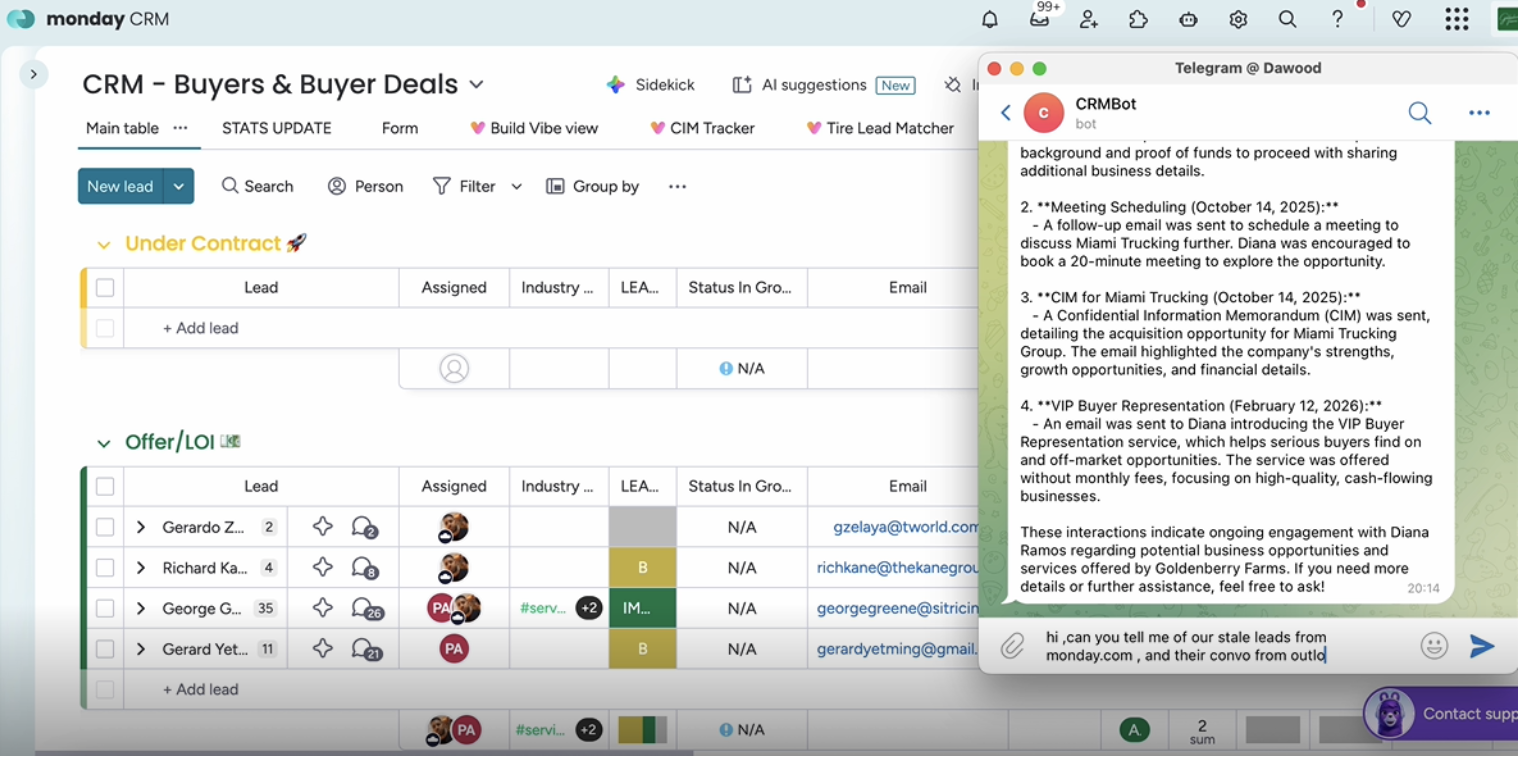Expand subitems of George G...

[141, 608]
